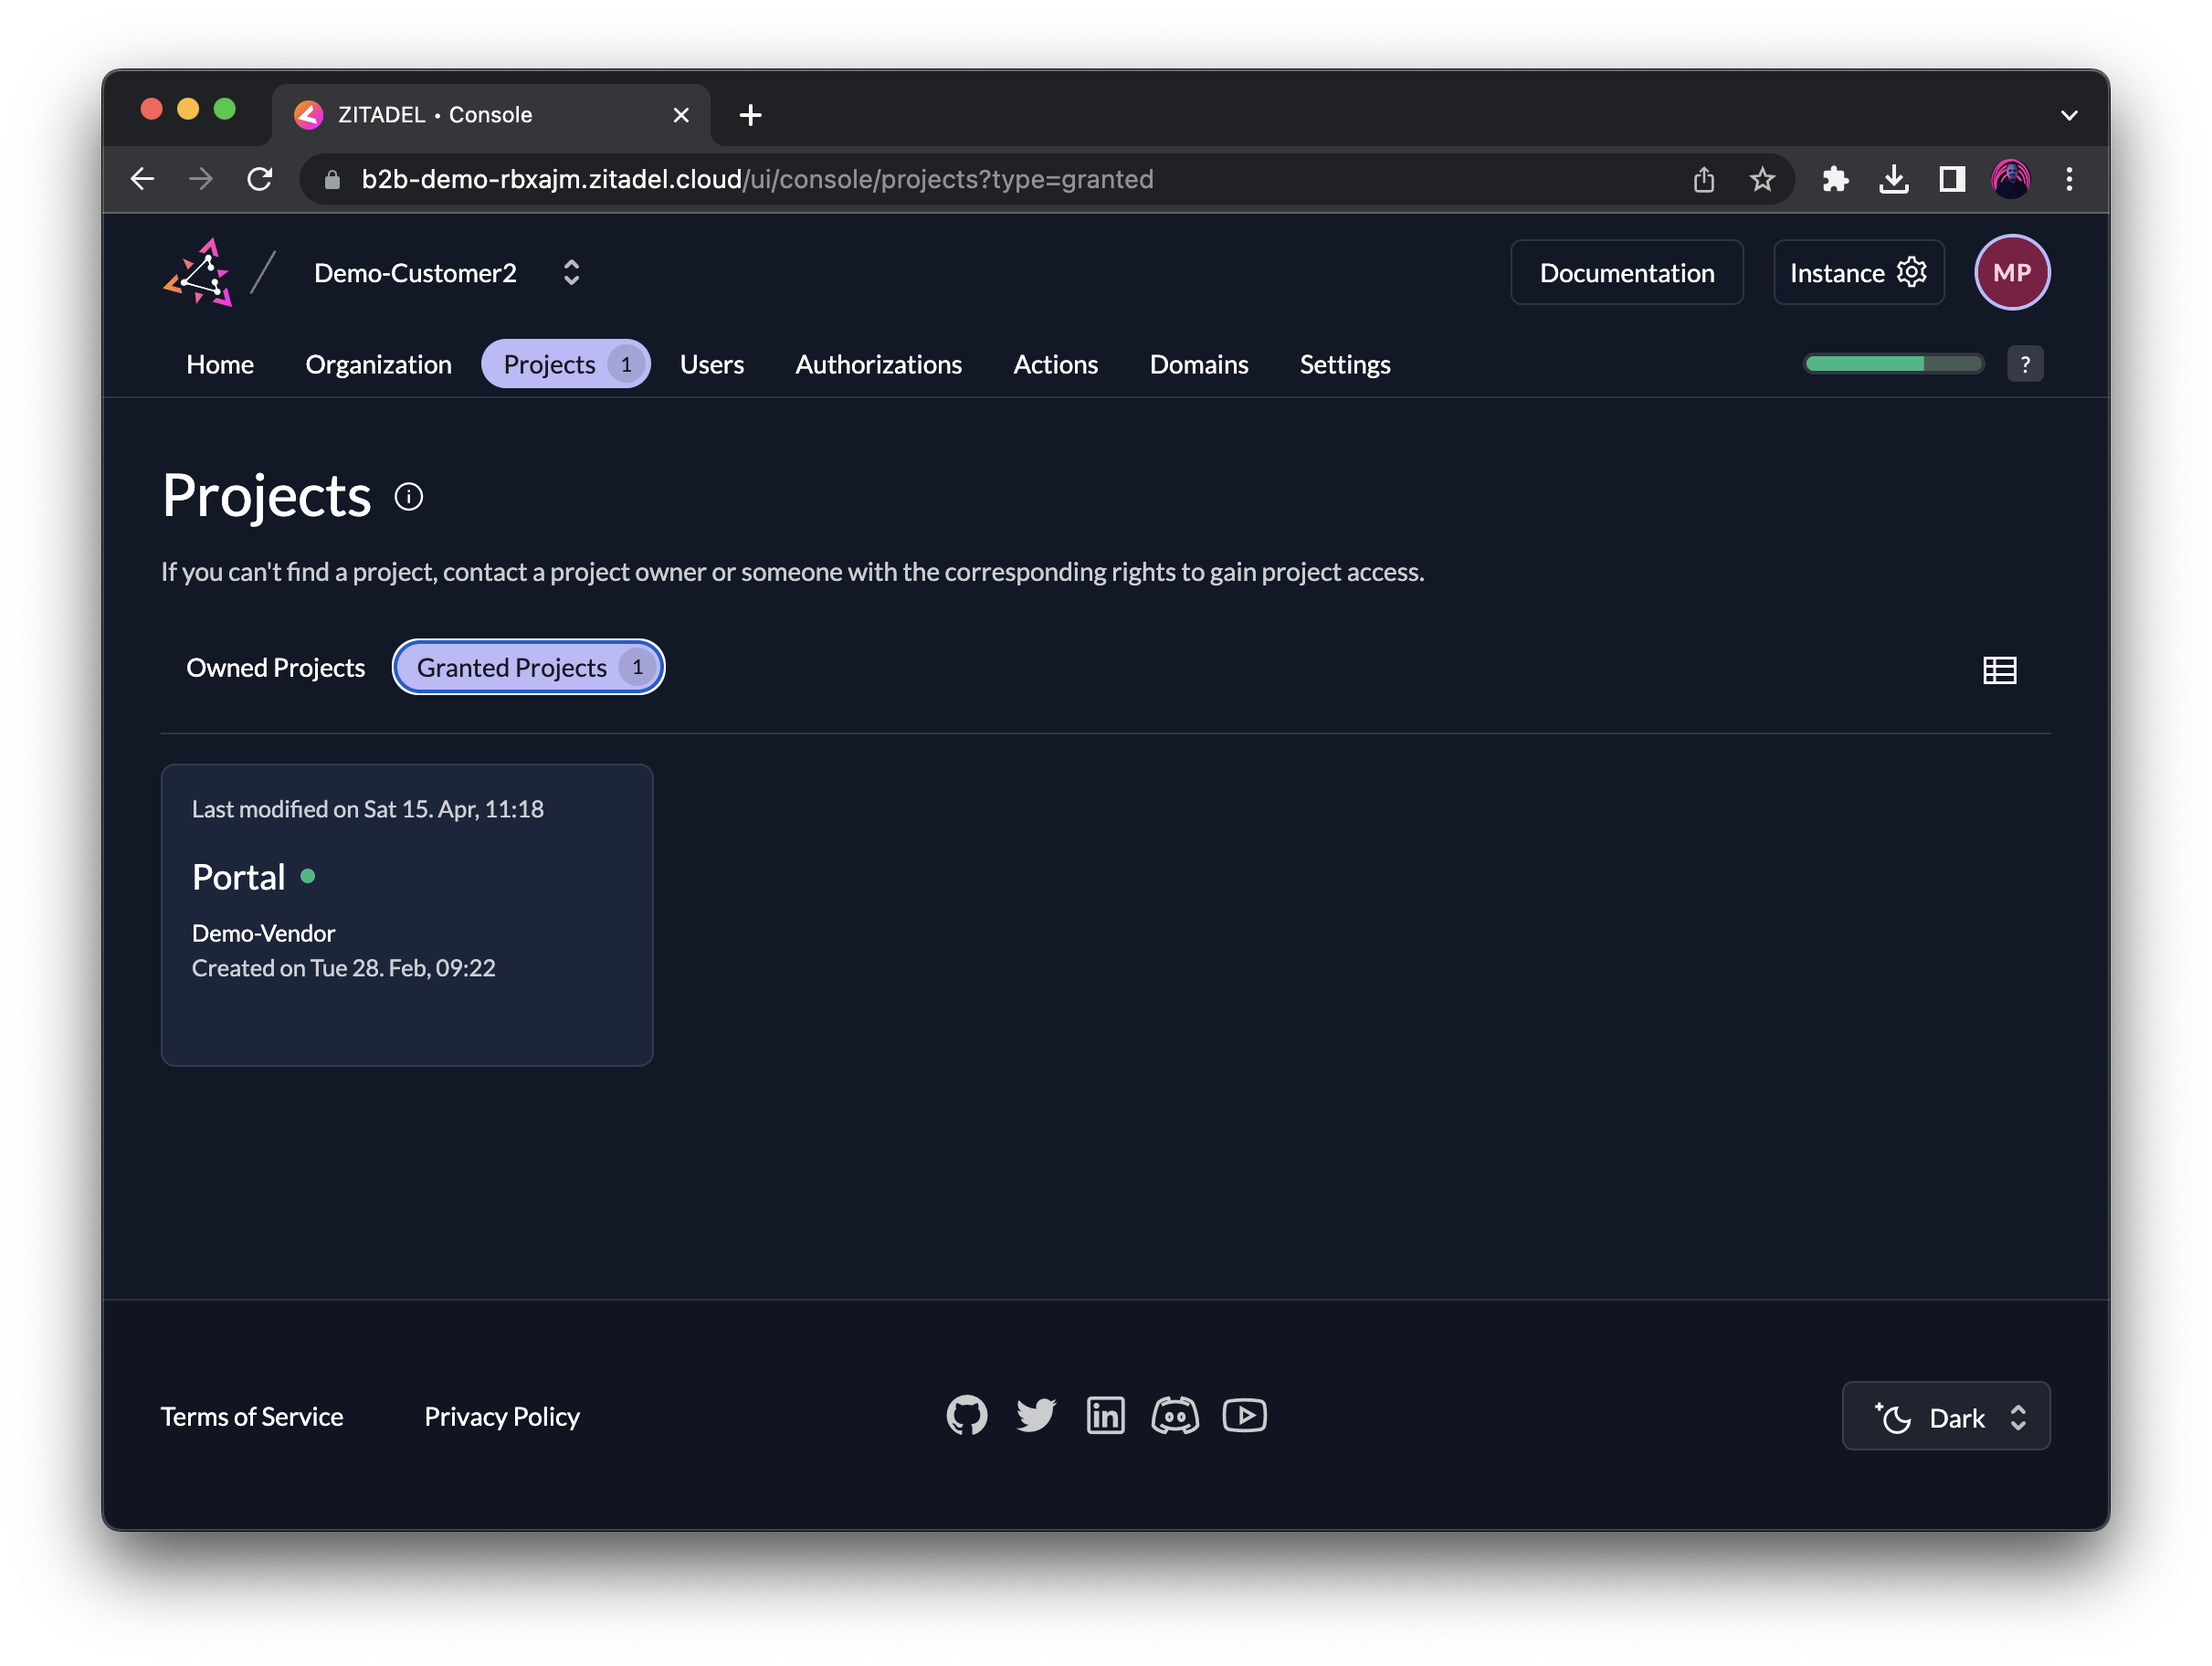Image resolution: width=2212 pixels, height=1666 pixels.
Task: Open the Portal project card
Action: (x=406, y=914)
